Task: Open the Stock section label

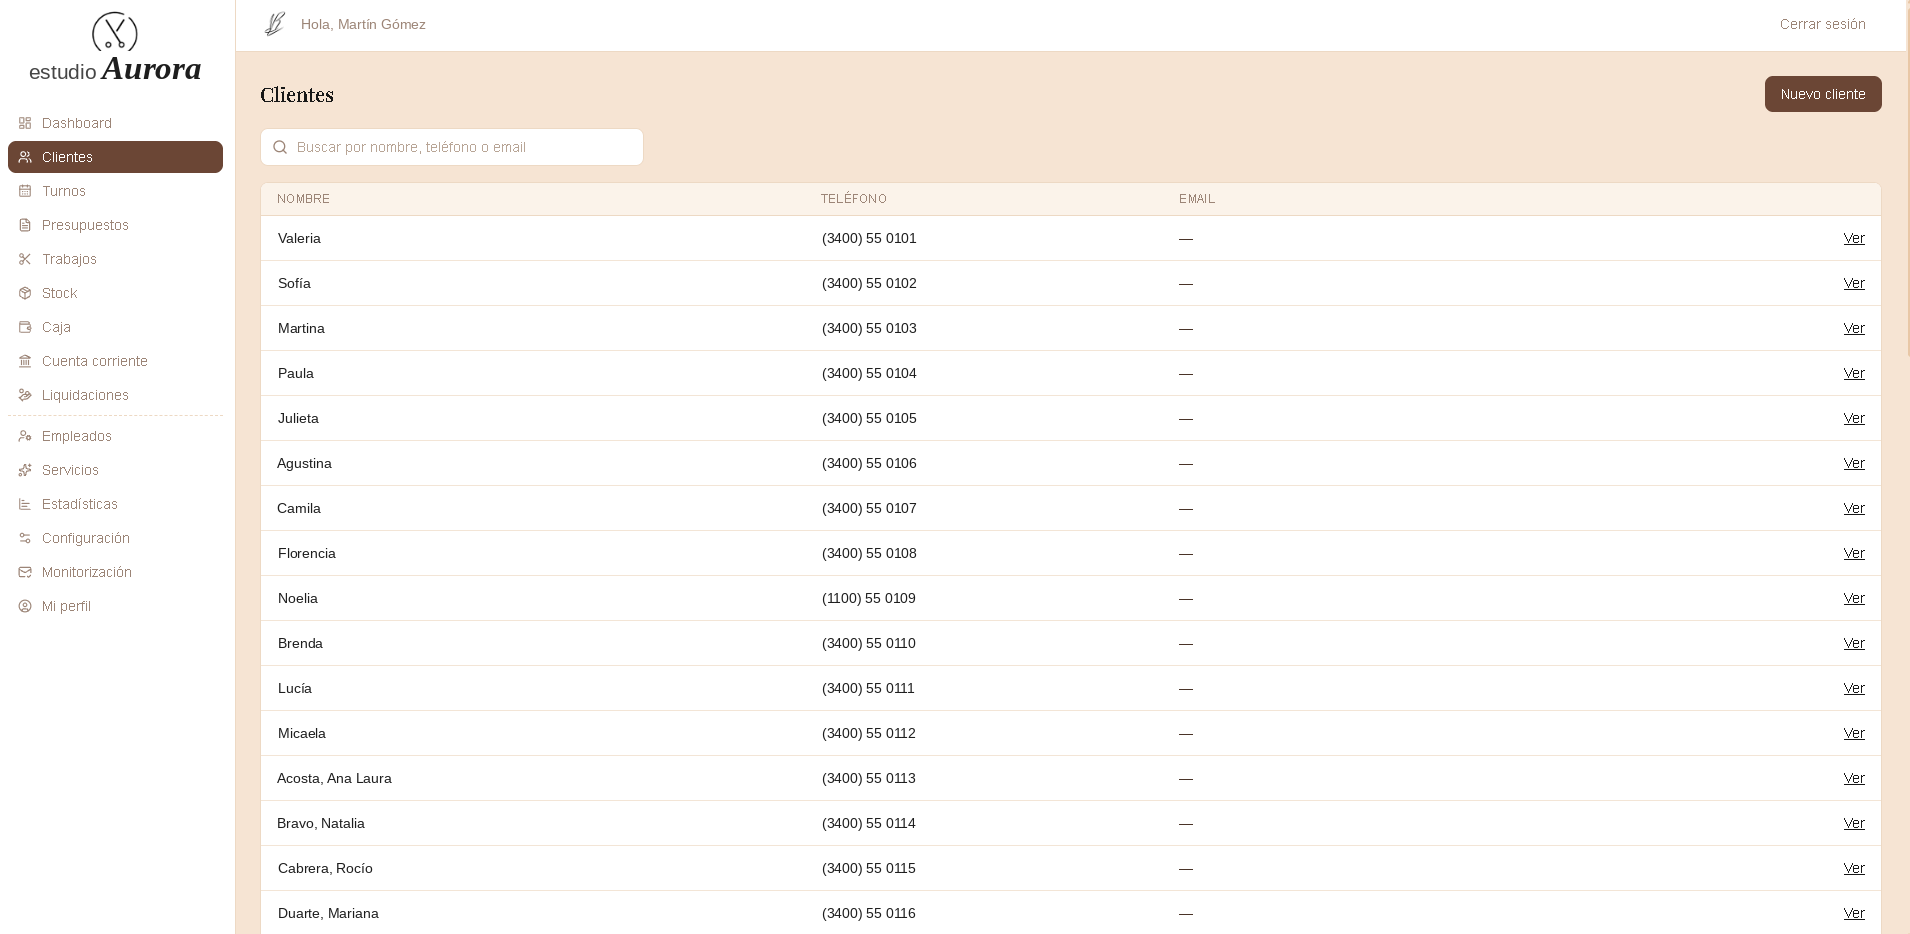Action: pyautogui.click(x=59, y=293)
